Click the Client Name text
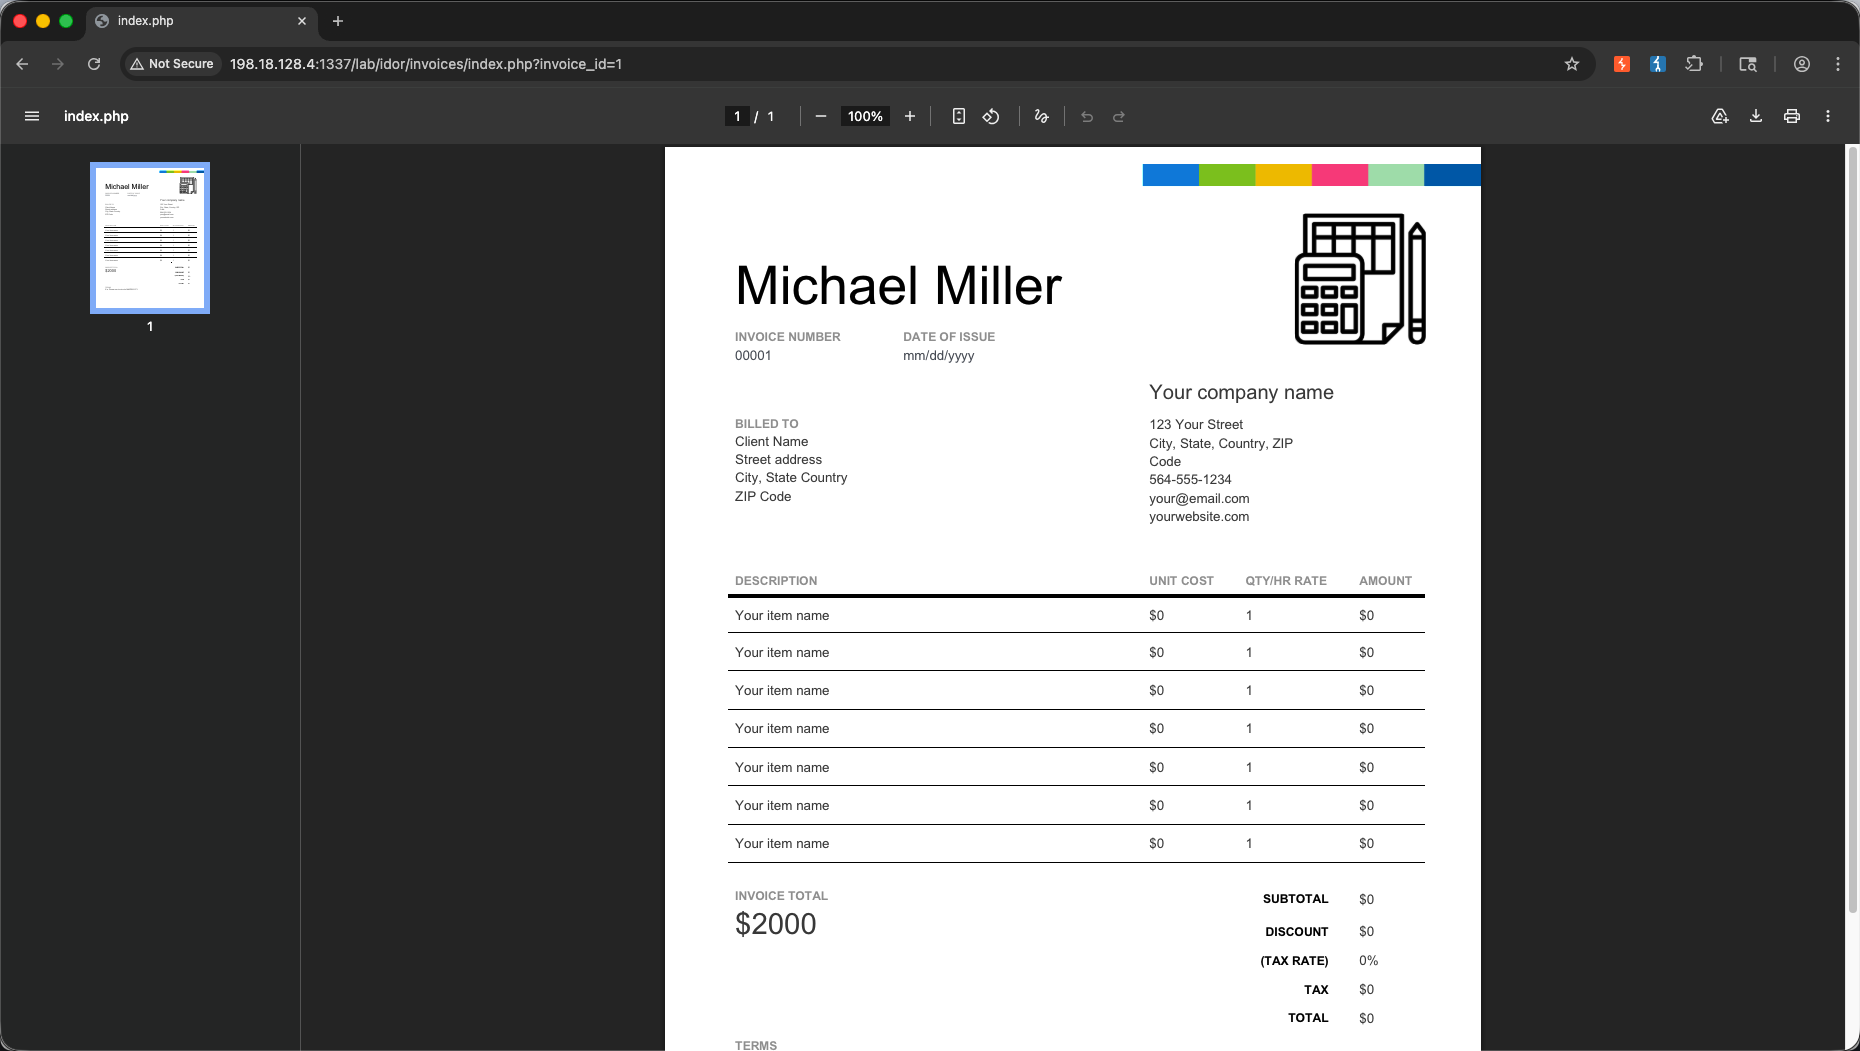The width and height of the screenshot is (1860, 1051). point(771,442)
